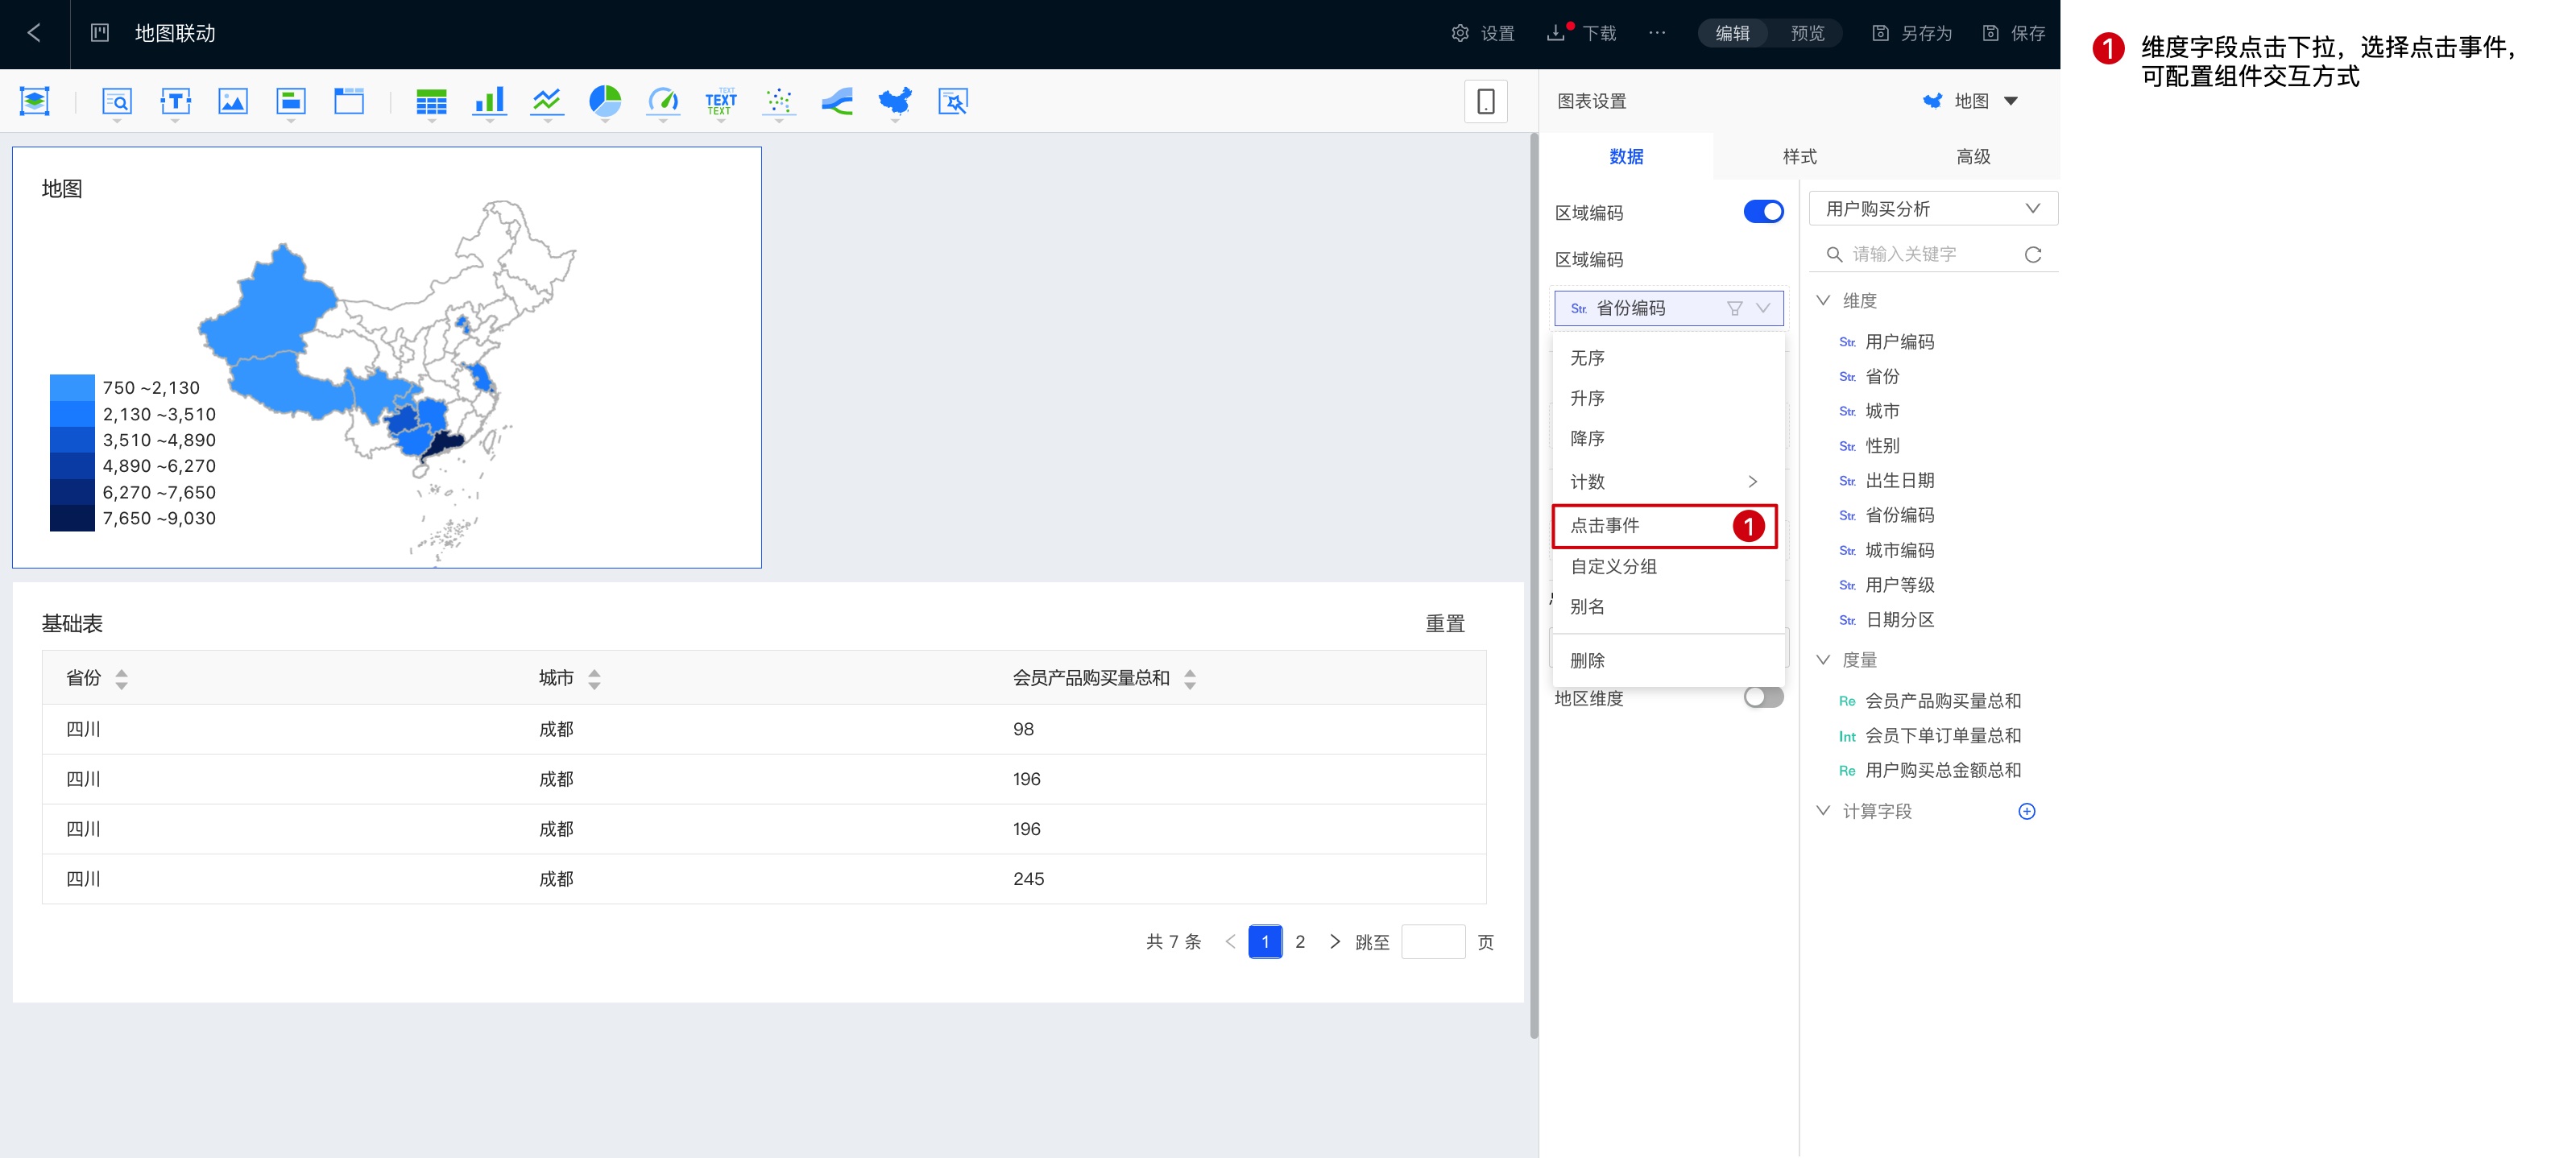Click the custom chart cursor icon
2576x1158 pixels.
pyautogui.click(x=953, y=101)
